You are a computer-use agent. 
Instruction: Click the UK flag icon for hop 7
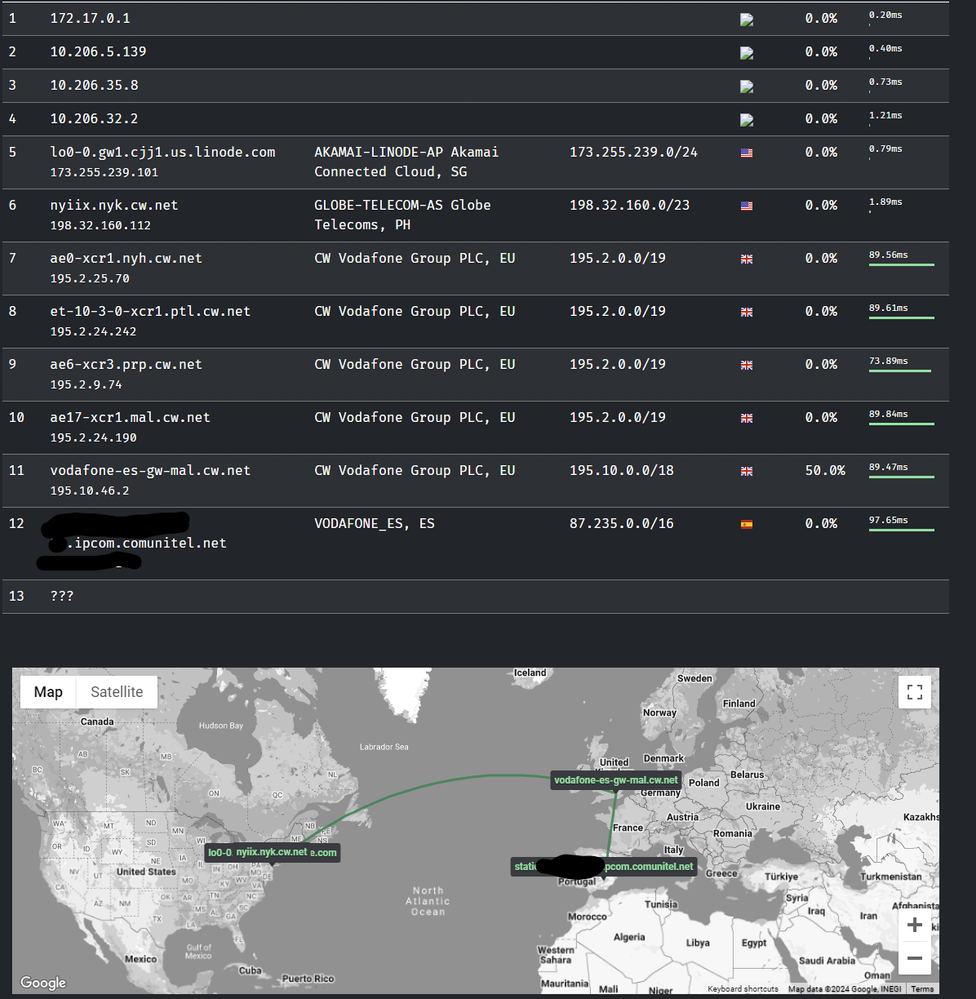click(746, 259)
